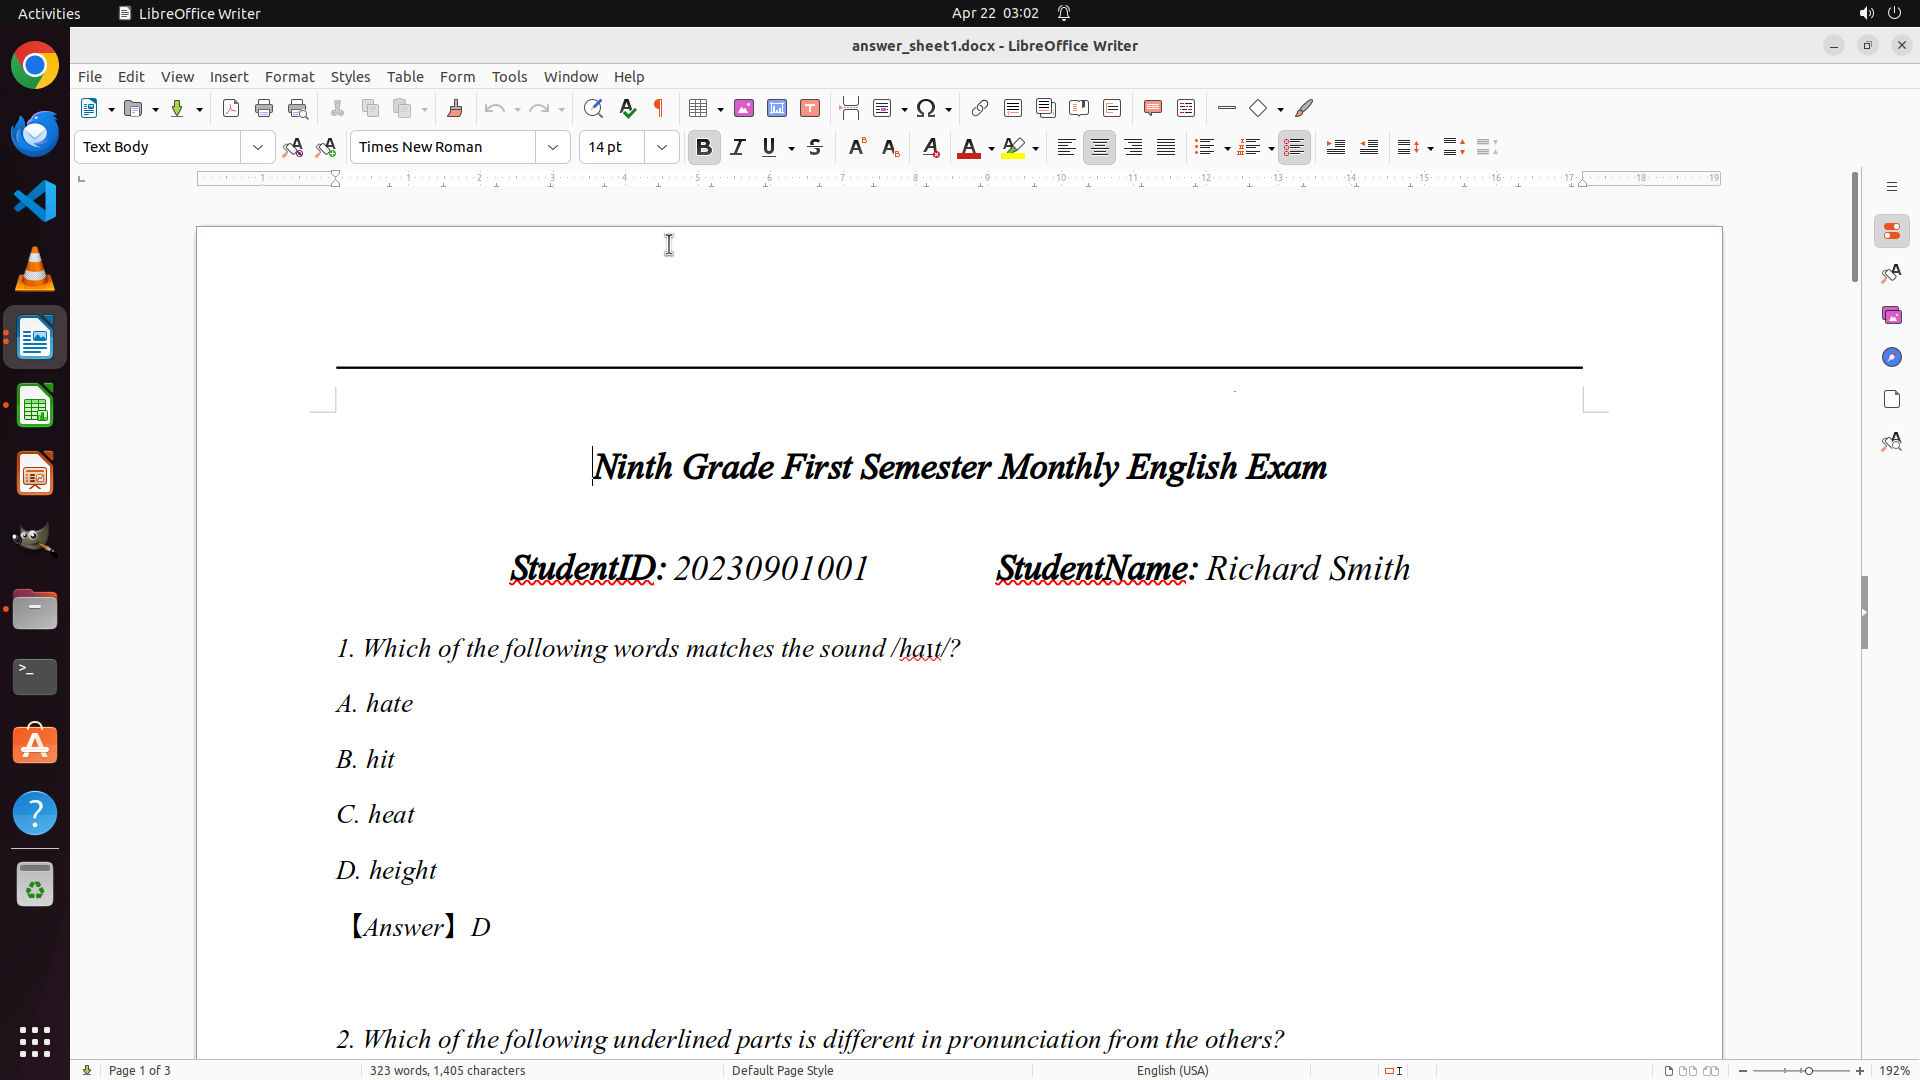Open the paragraph style dropdown

click(258, 147)
